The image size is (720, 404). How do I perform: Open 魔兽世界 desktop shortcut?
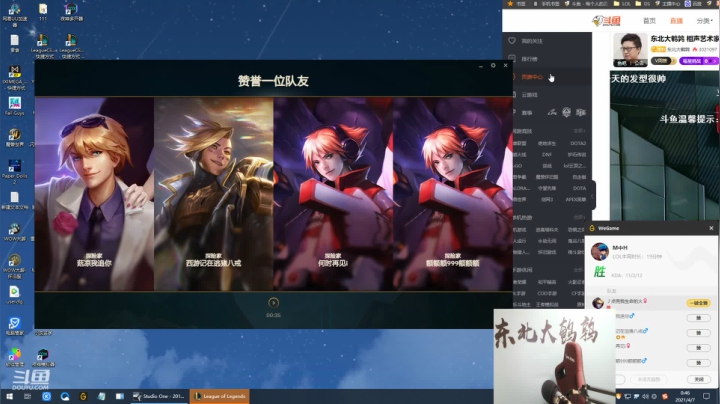[x=15, y=138]
